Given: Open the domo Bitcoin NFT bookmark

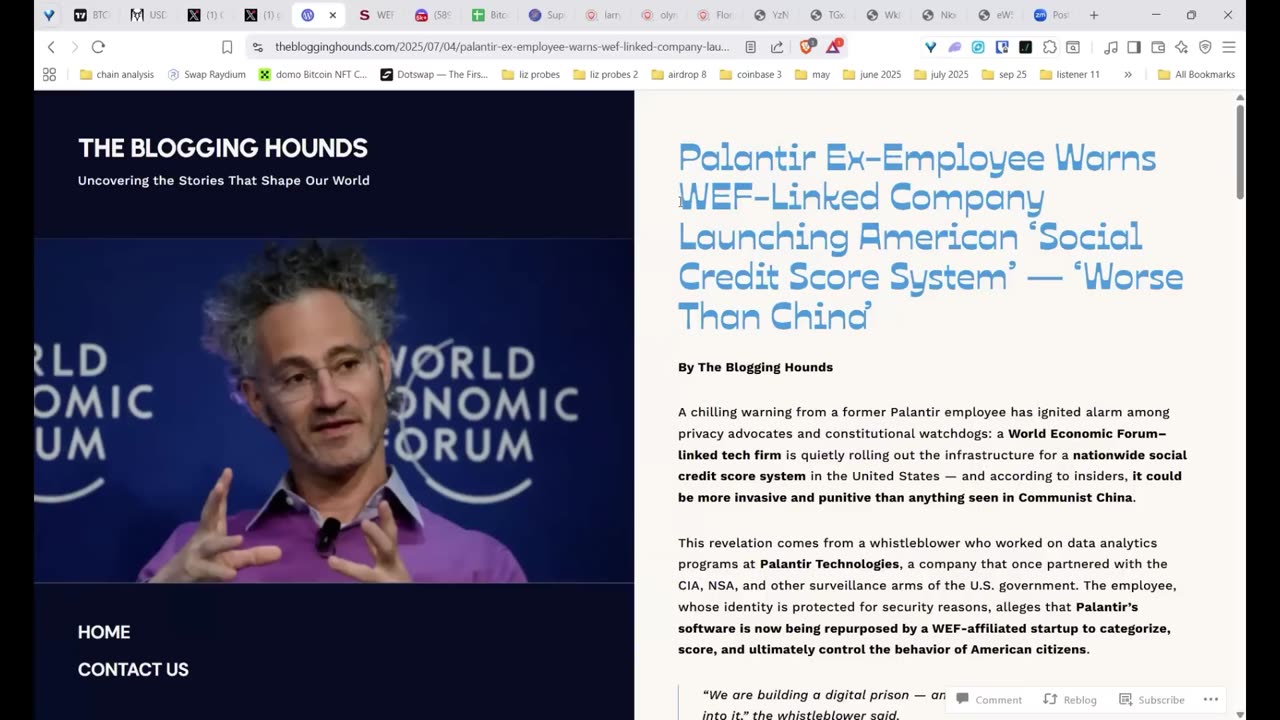Looking at the screenshot, I should point(313,74).
